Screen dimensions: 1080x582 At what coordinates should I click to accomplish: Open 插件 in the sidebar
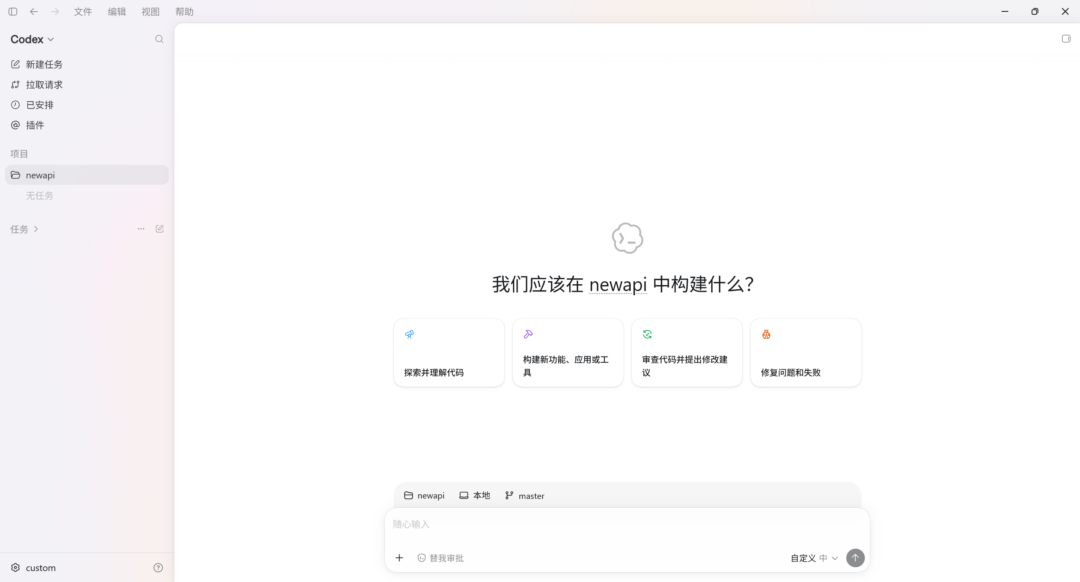point(87,125)
